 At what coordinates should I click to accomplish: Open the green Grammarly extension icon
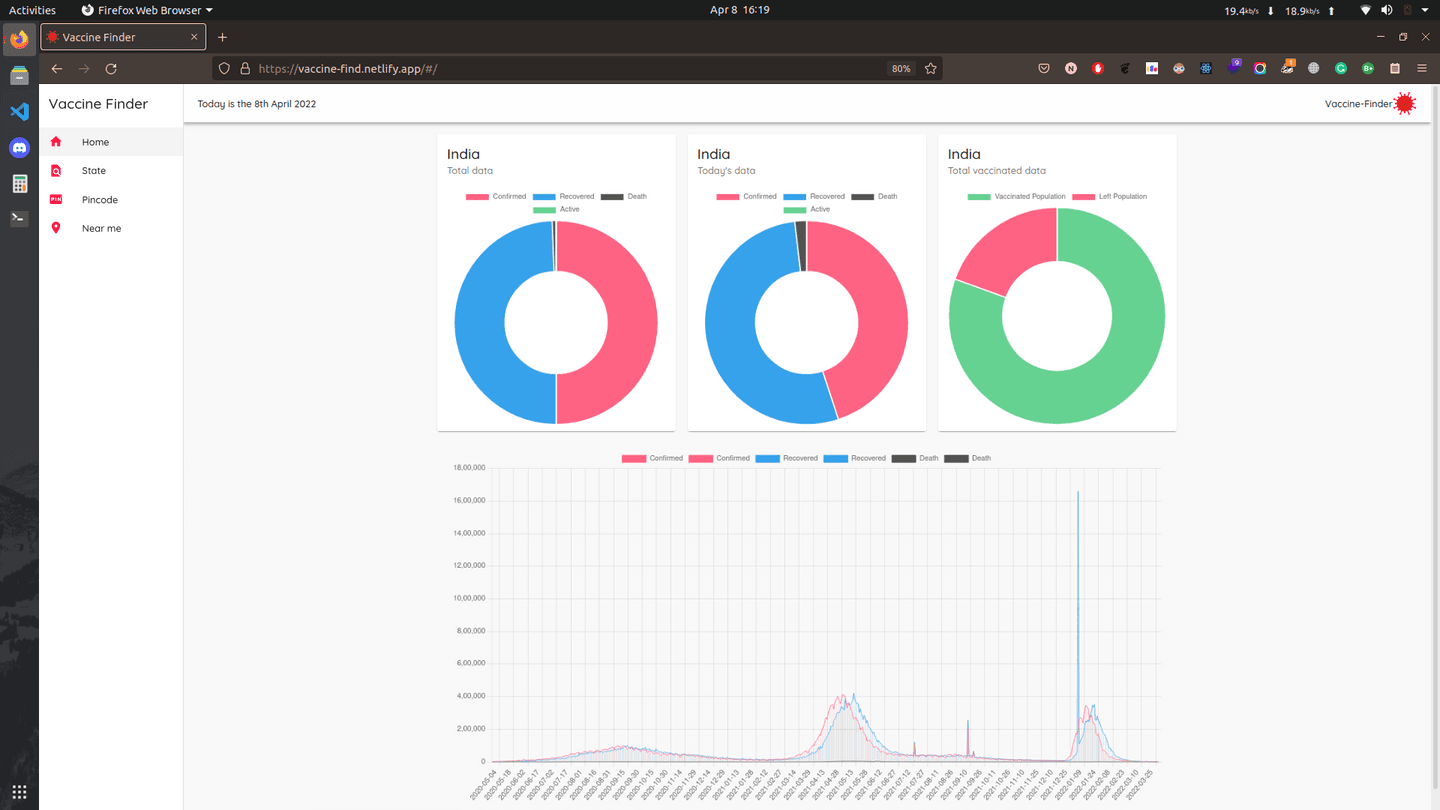pyautogui.click(x=1341, y=69)
